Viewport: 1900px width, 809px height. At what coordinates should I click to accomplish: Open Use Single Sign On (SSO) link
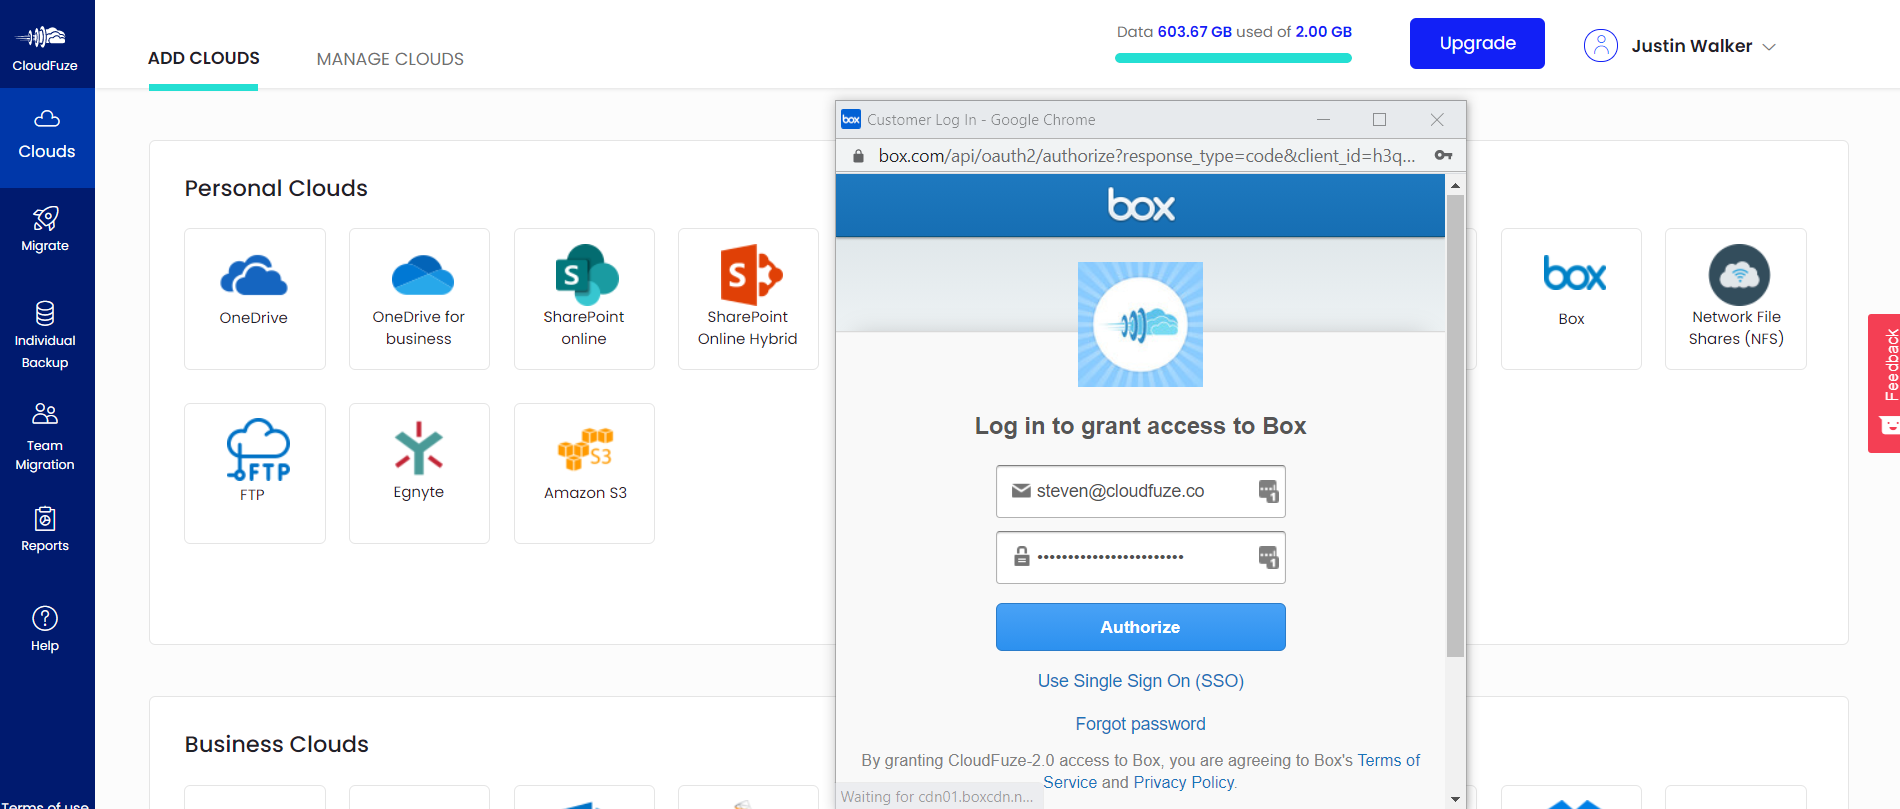pyautogui.click(x=1140, y=681)
